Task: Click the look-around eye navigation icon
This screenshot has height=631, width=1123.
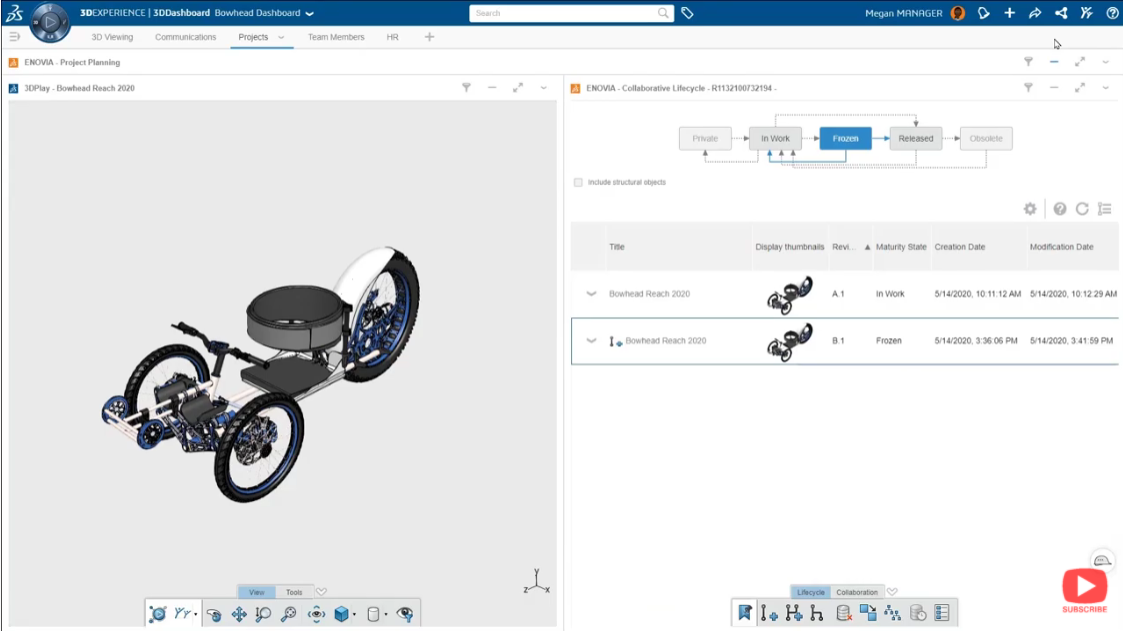Action: coord(316,614)
